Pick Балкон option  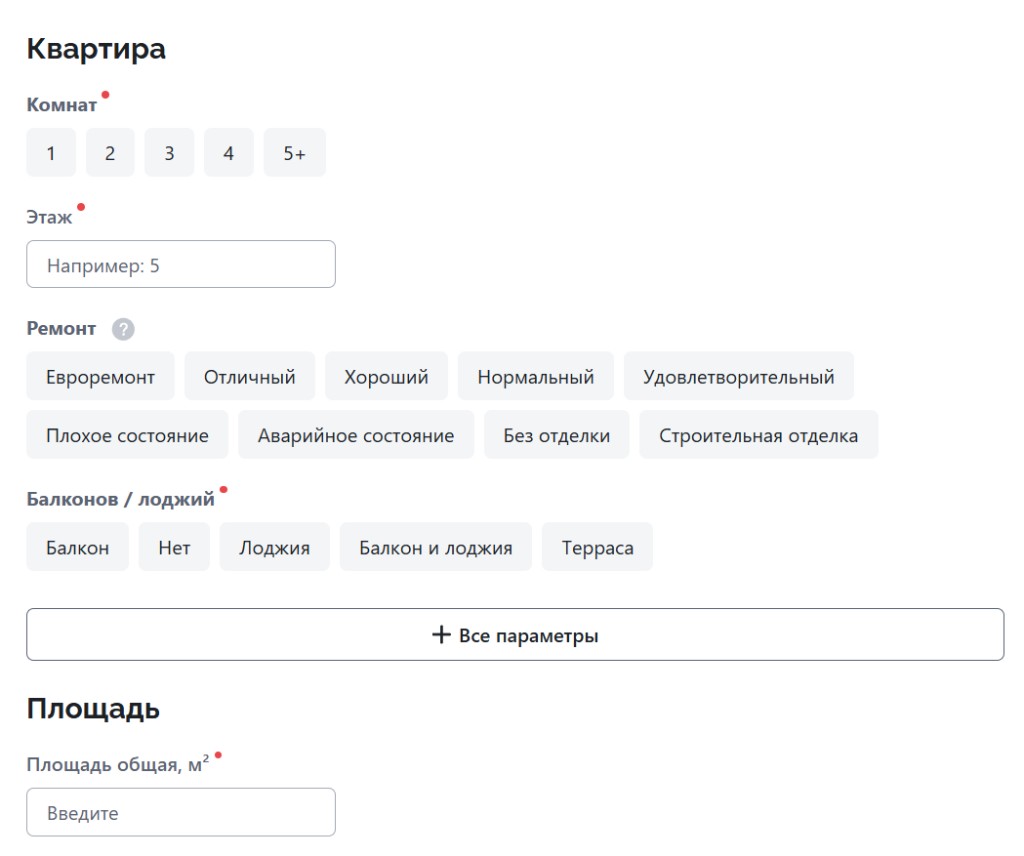coord(78,547)
